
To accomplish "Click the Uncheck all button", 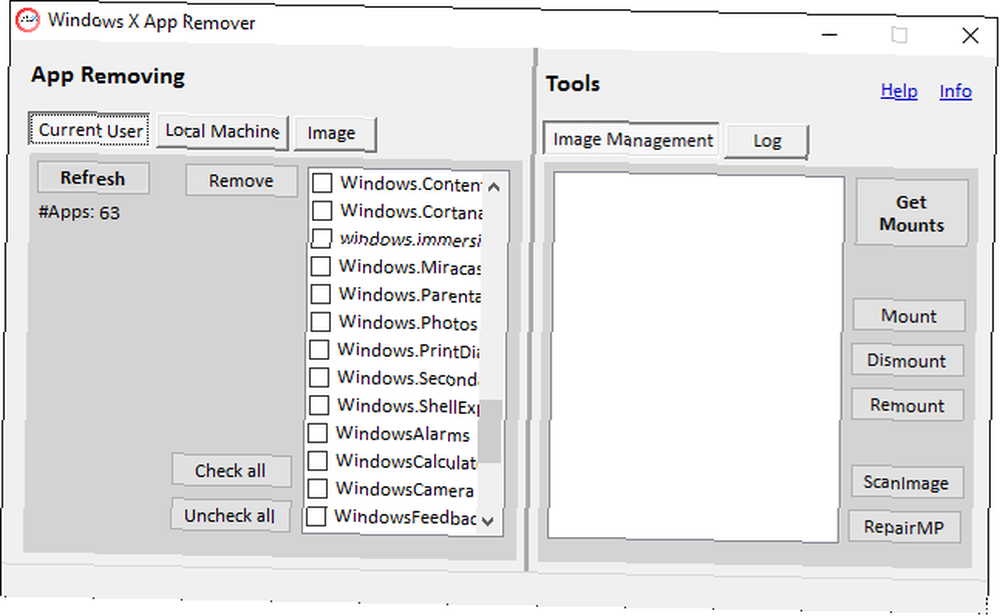I will click(230, 515).
